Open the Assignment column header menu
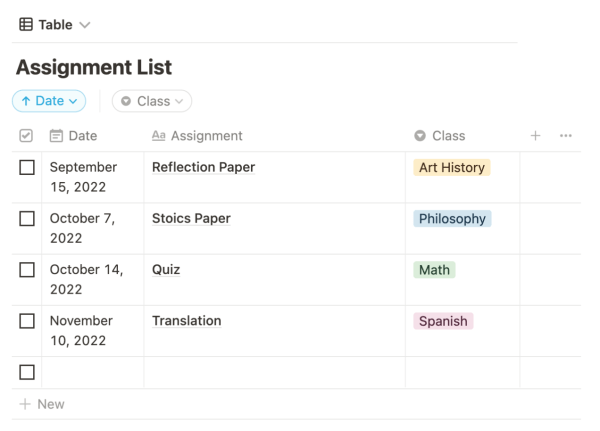Viewport: 600px width, 431px height. coord(206,136)
